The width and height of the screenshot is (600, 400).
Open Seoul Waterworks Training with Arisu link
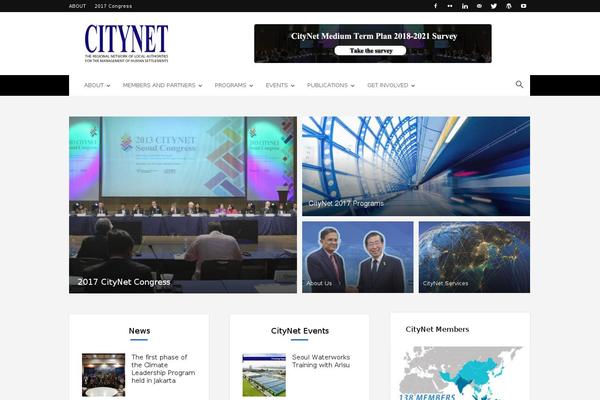point(321,361)
